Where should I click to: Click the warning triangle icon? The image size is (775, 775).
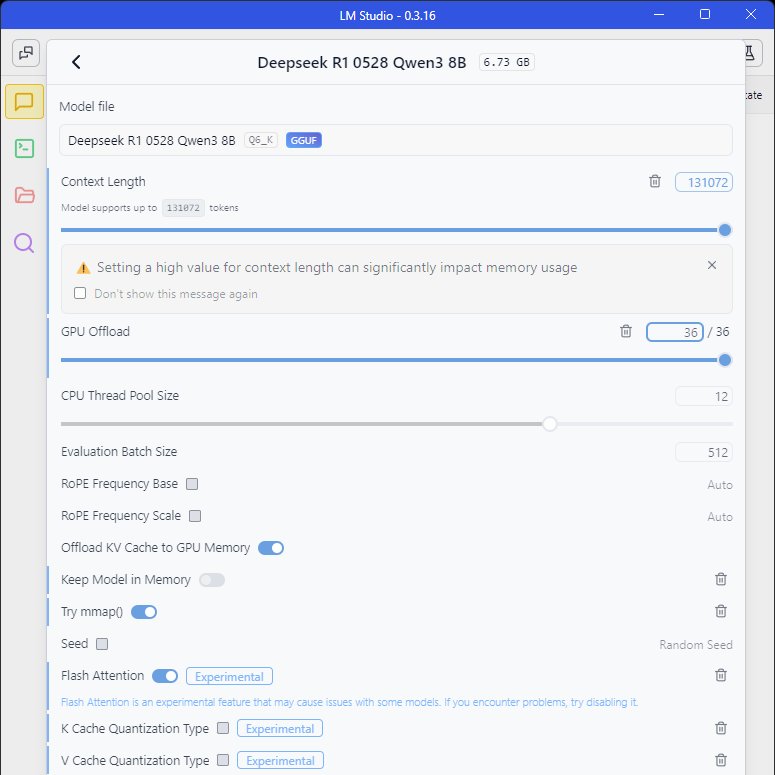click(x=84, y=268)
